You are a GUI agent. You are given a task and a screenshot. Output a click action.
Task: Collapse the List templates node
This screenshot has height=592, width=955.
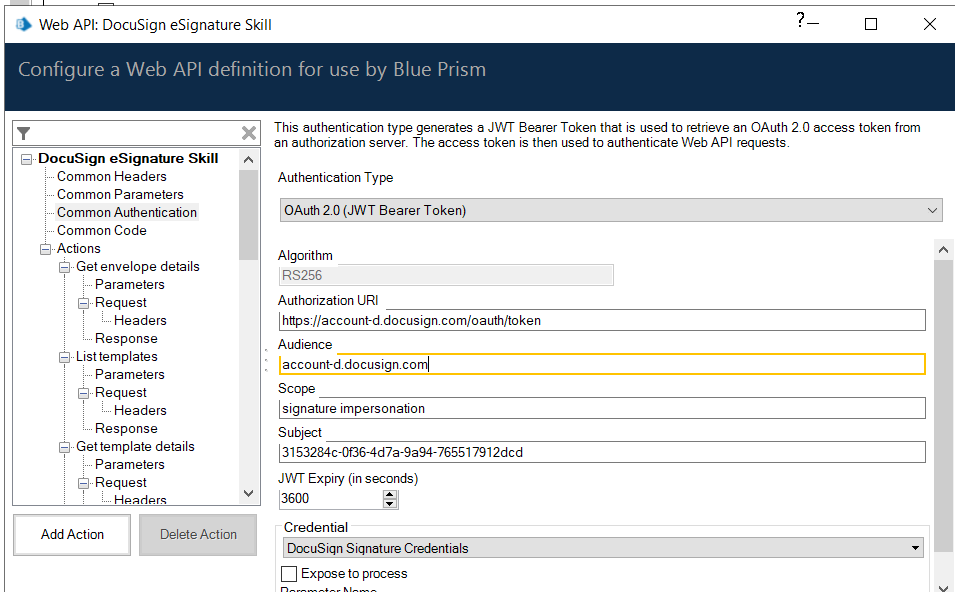click(x=64, y=357)
